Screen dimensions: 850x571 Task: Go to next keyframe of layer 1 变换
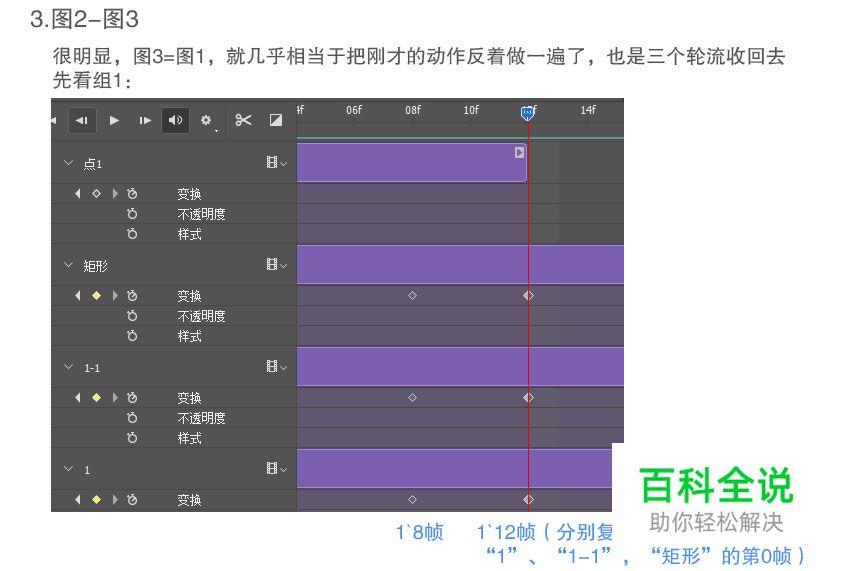(x=115, y=499)
